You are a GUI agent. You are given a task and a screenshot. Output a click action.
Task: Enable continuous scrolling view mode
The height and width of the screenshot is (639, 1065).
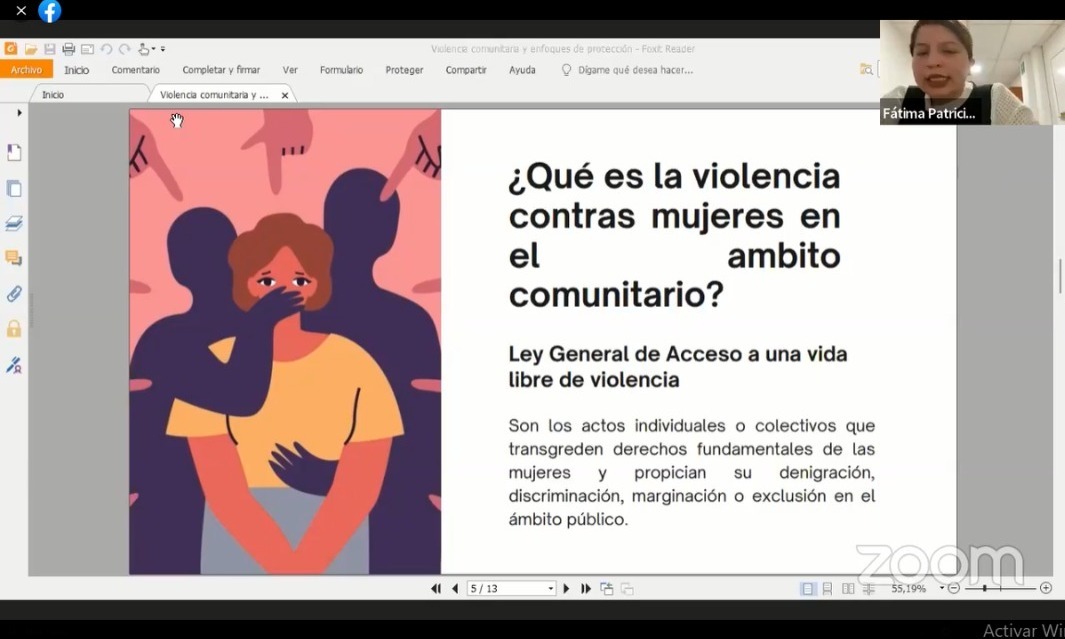tap(828, 588)
